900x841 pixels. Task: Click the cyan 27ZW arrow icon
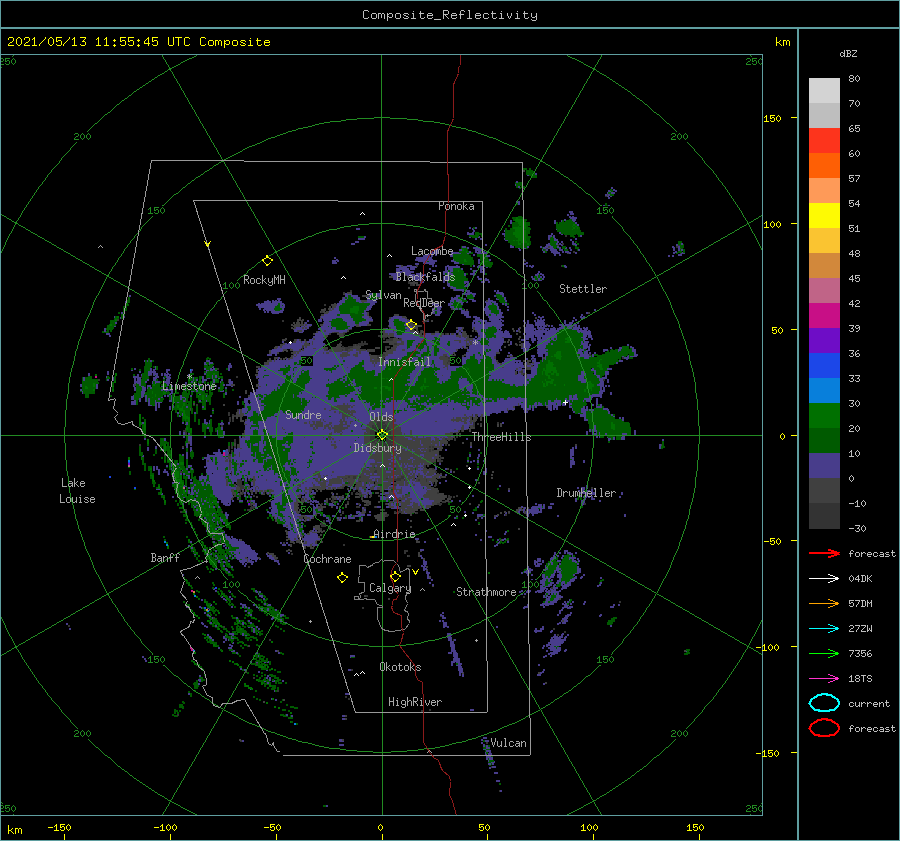pos(824,629)
